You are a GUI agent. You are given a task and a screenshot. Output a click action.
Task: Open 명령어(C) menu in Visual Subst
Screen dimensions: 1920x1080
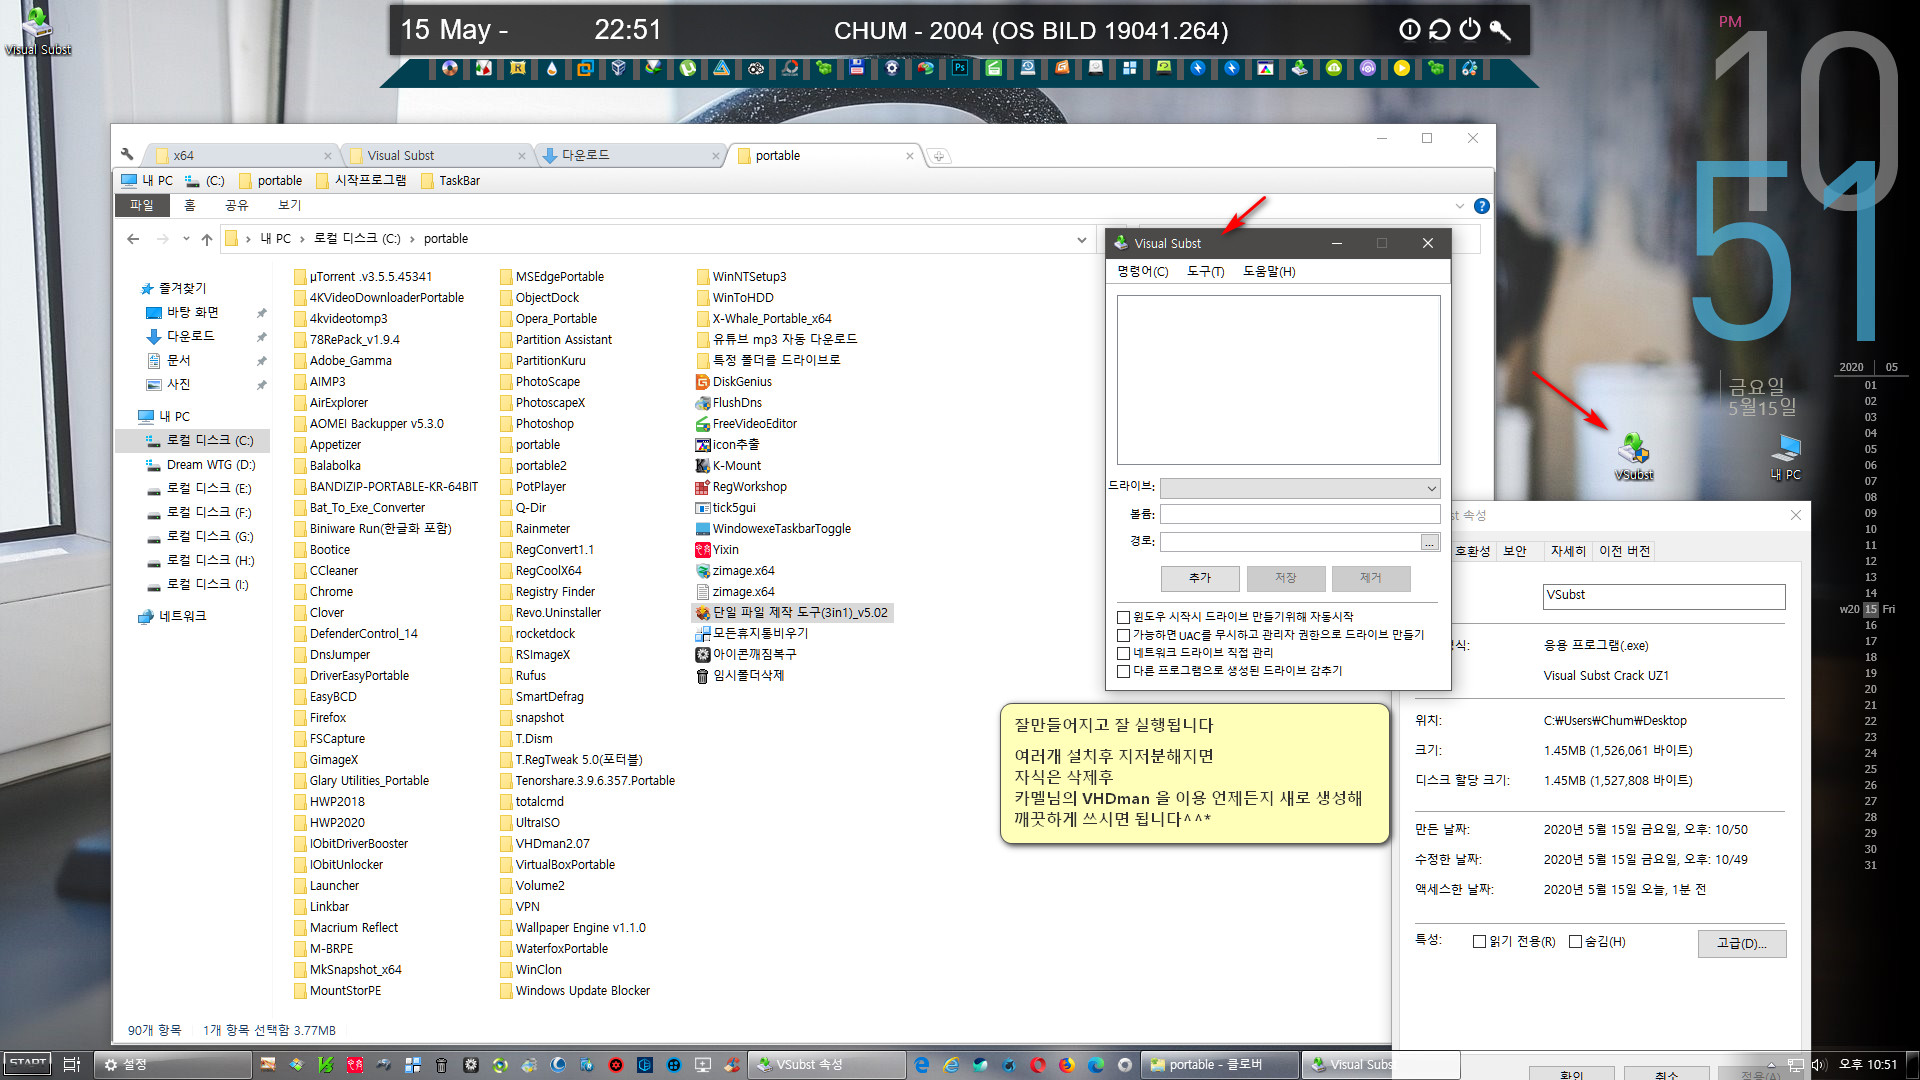coord(1142,272)
